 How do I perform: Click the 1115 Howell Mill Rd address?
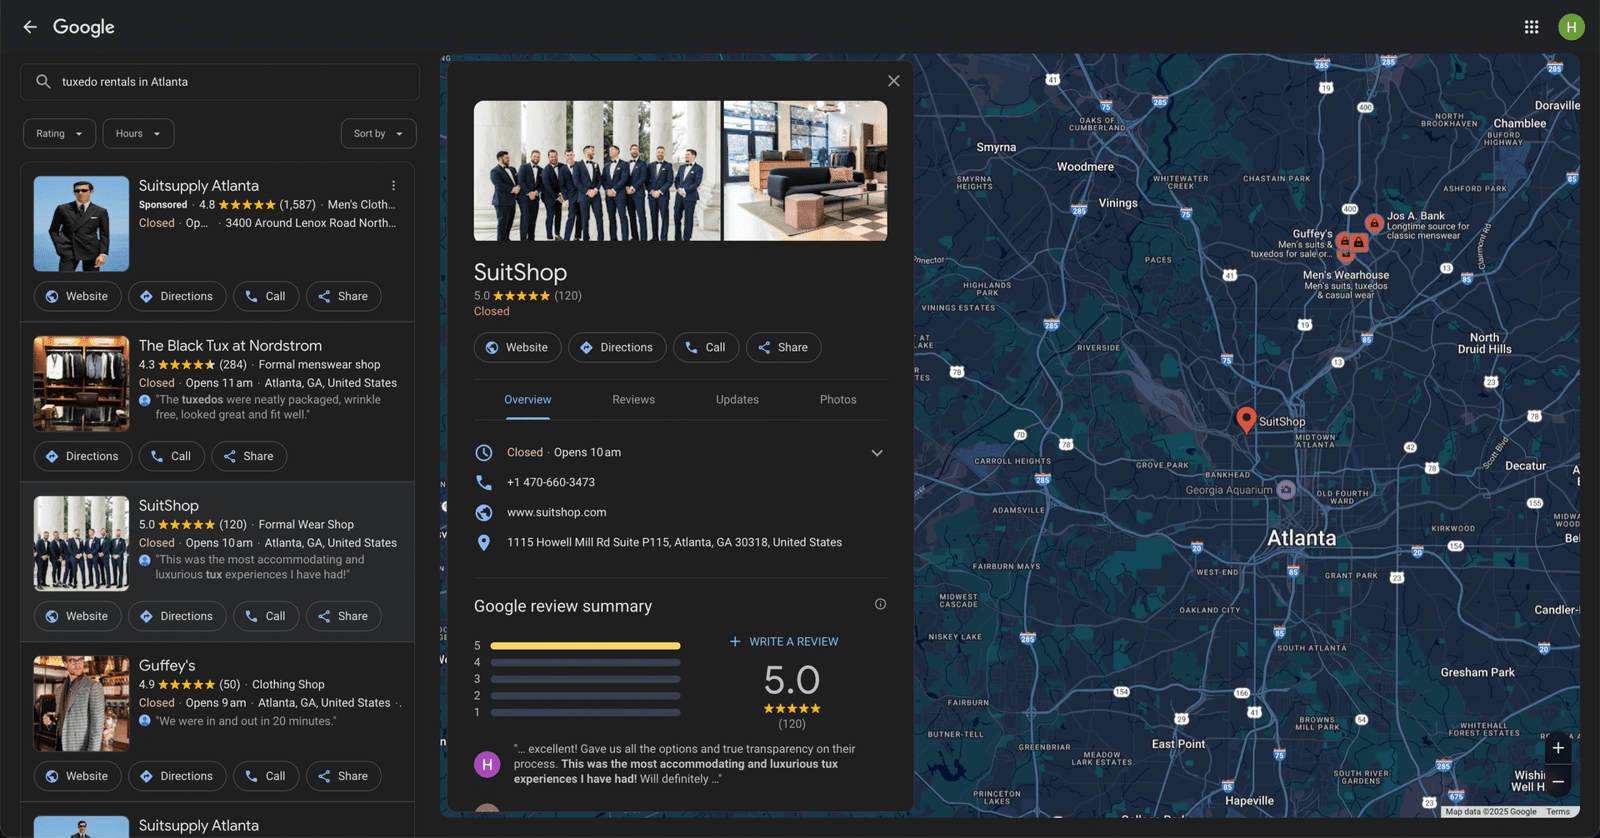click(x=674, y=542)
